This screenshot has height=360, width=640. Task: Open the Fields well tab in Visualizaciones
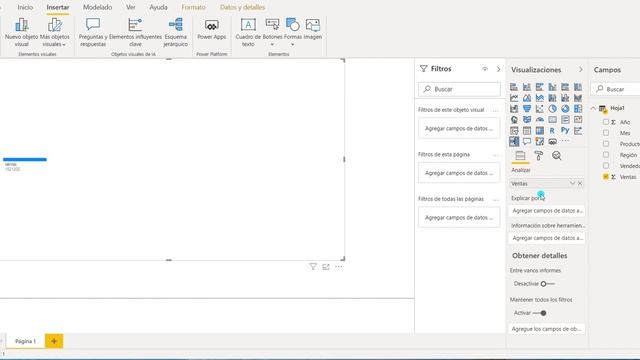(520, 156)
